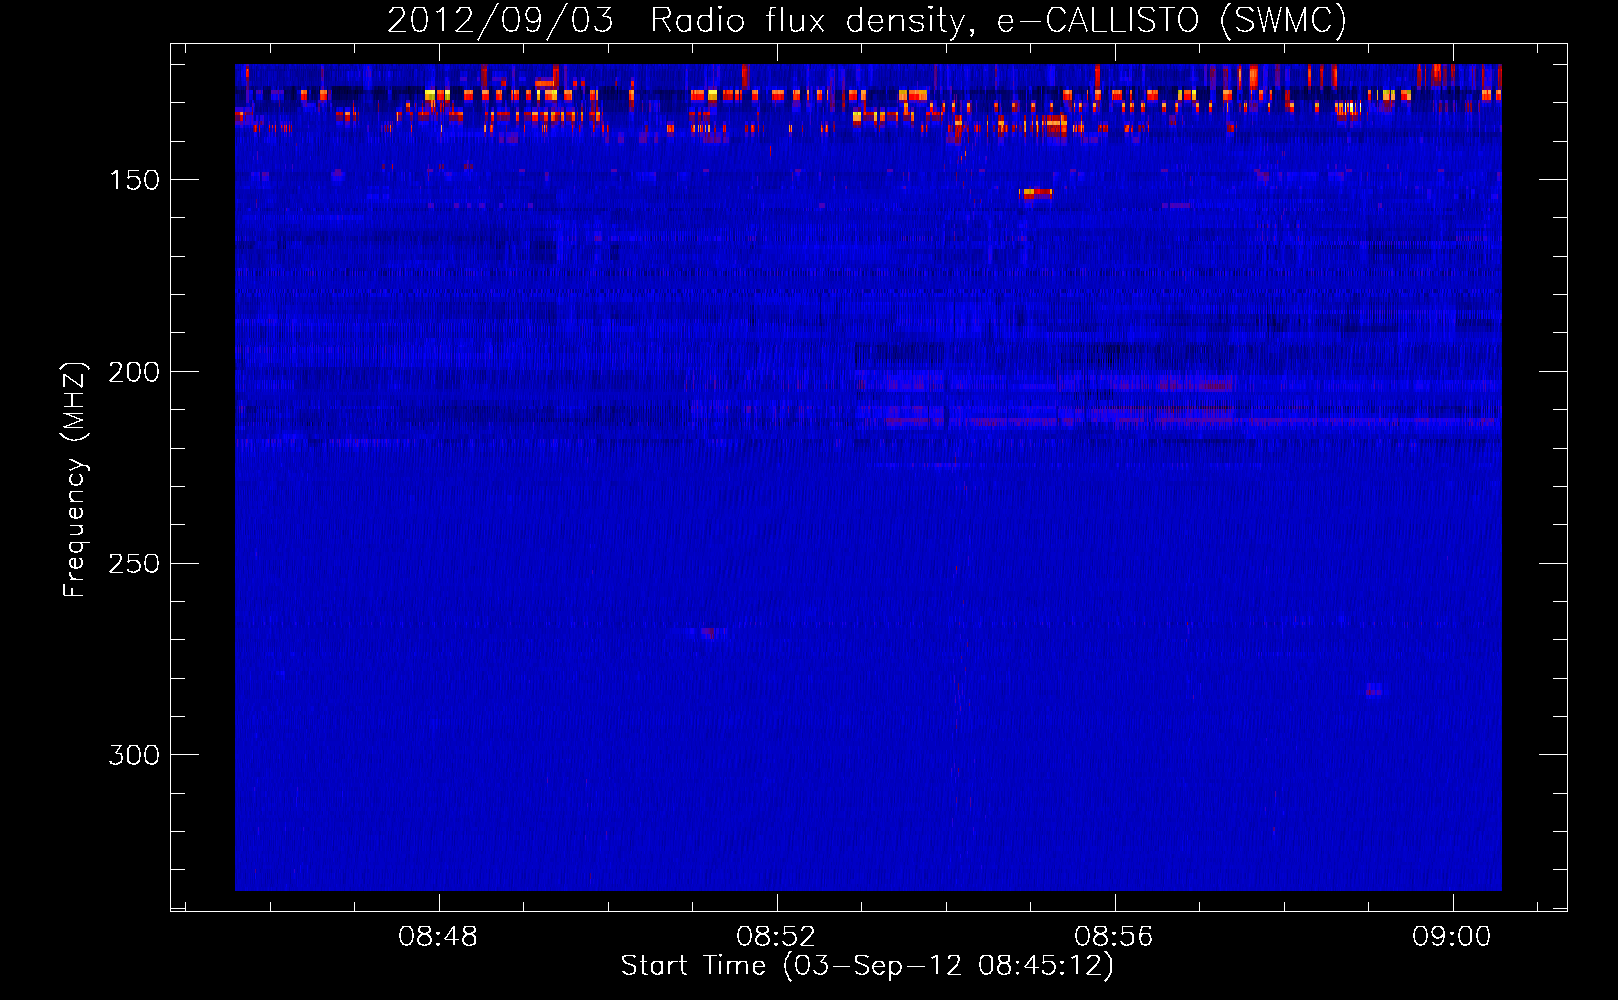Click the 08:52 time tick label

point(776,937)
